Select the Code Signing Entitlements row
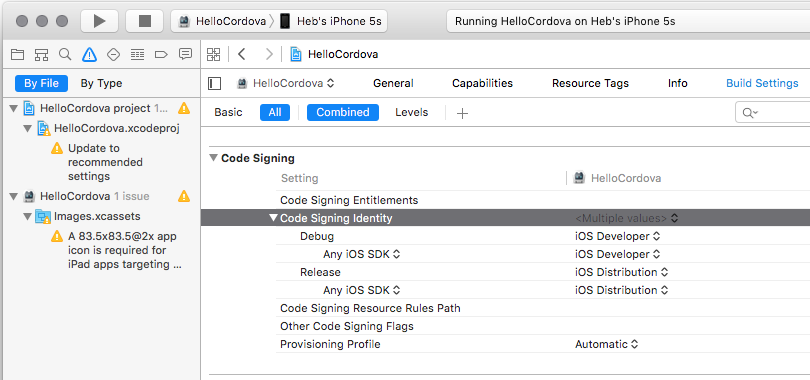The image size is (810, 380). (x=542, y=200)
